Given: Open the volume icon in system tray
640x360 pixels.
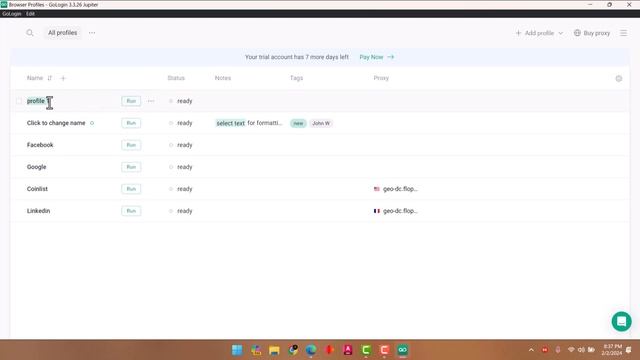Looking at the screenshot, I should pos(581,350).
